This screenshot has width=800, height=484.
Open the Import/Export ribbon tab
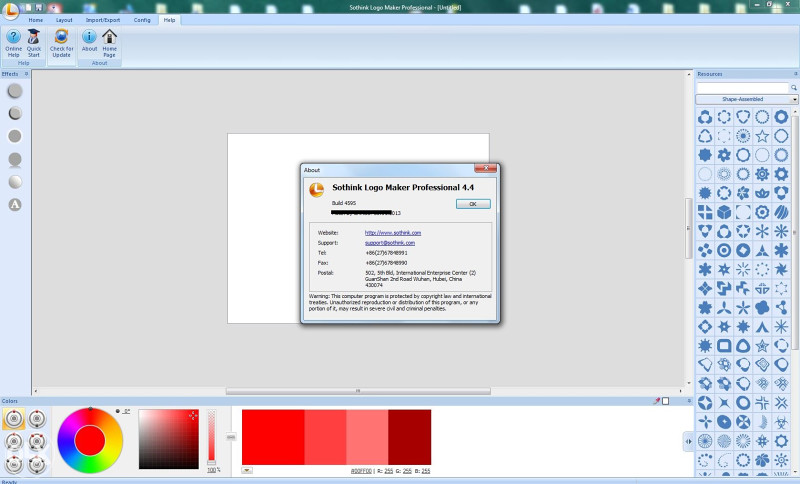[x=103, y=20]
